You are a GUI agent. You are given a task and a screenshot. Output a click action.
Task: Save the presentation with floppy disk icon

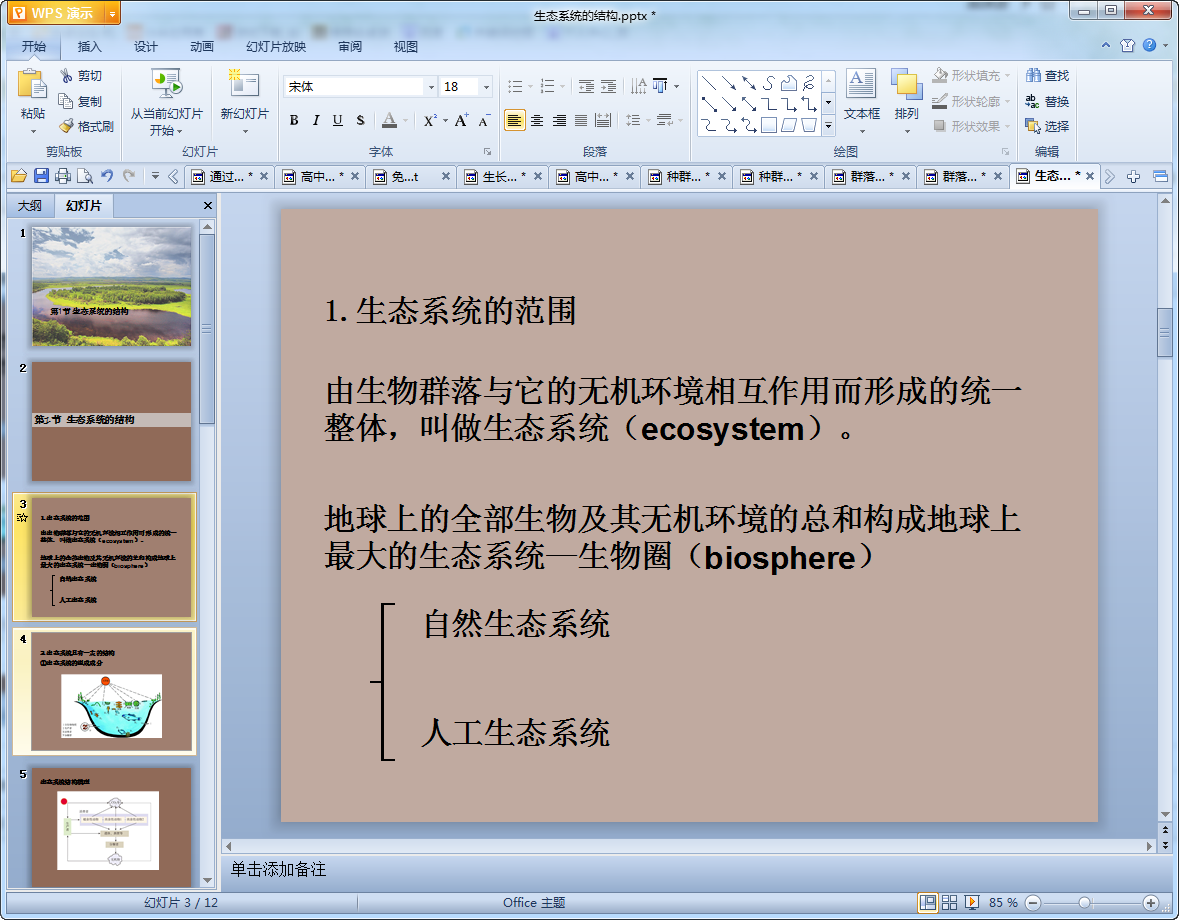[x=41, y=176]
